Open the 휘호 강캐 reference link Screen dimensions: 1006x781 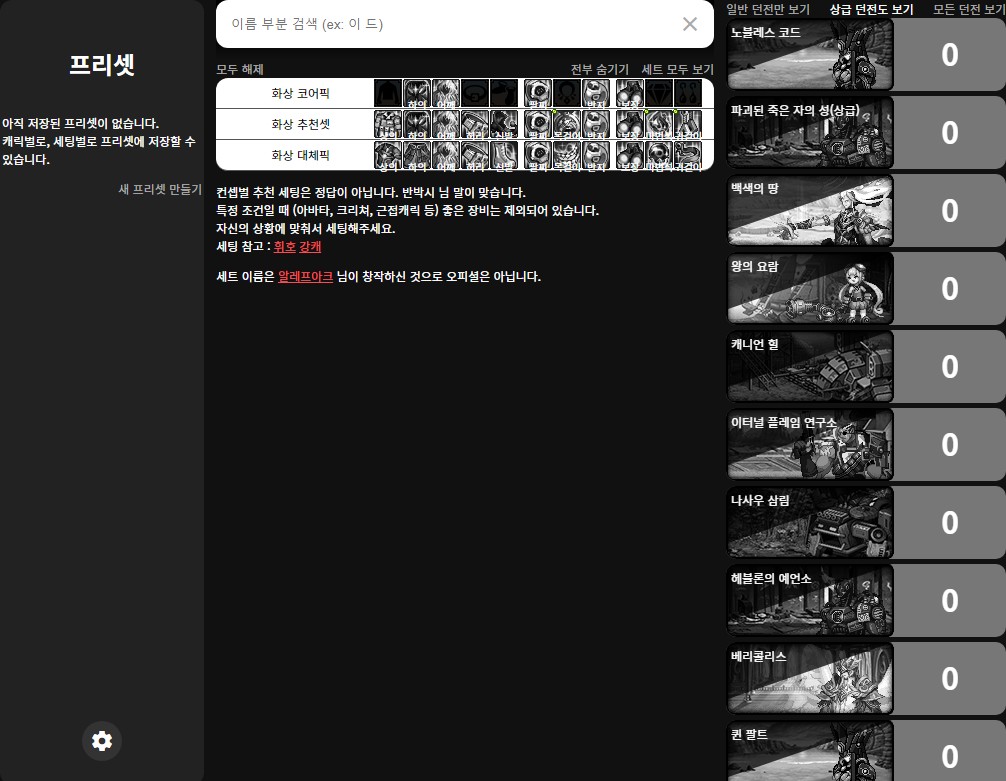click(x=297, y=246)
